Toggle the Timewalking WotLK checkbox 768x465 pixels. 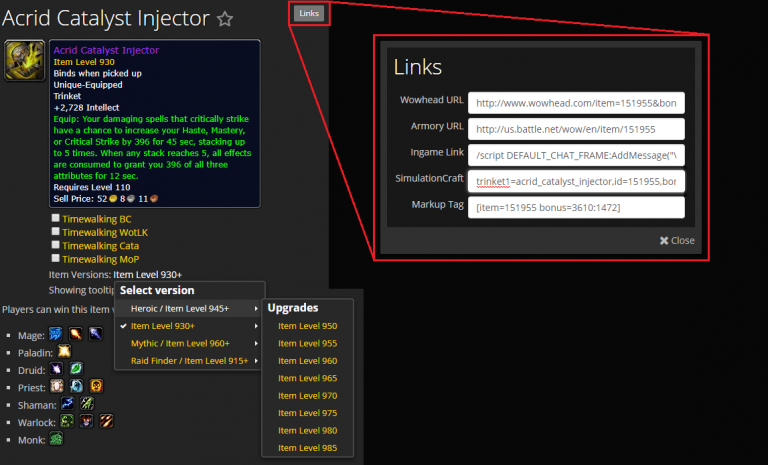pos(56,231)
